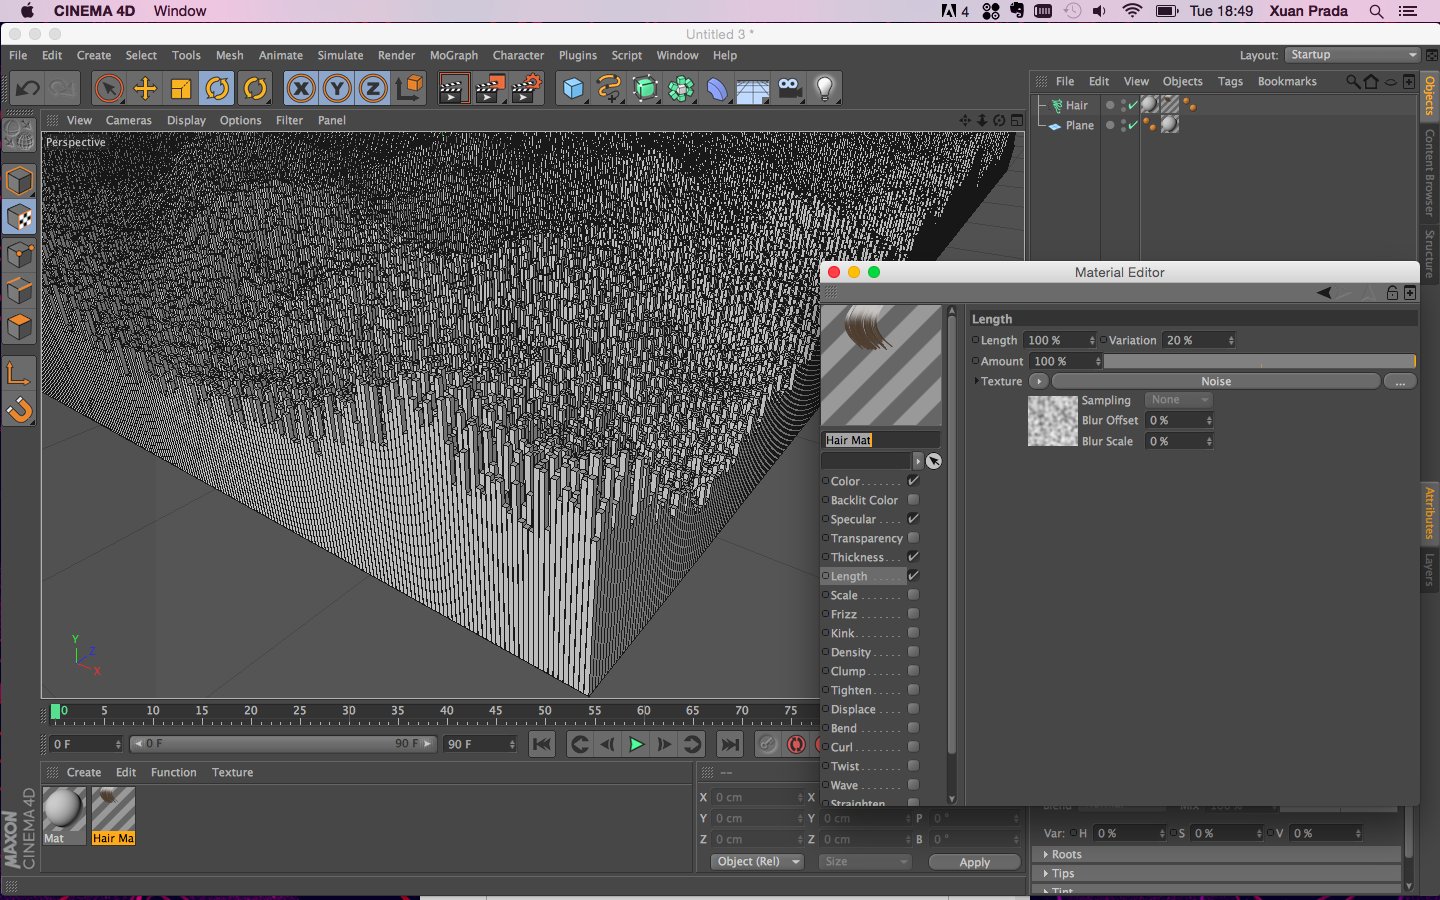The width and height of the screenshot is (1440, 900).
Task: Disable the Thickness channel checkbox
Action: [913, 557]
